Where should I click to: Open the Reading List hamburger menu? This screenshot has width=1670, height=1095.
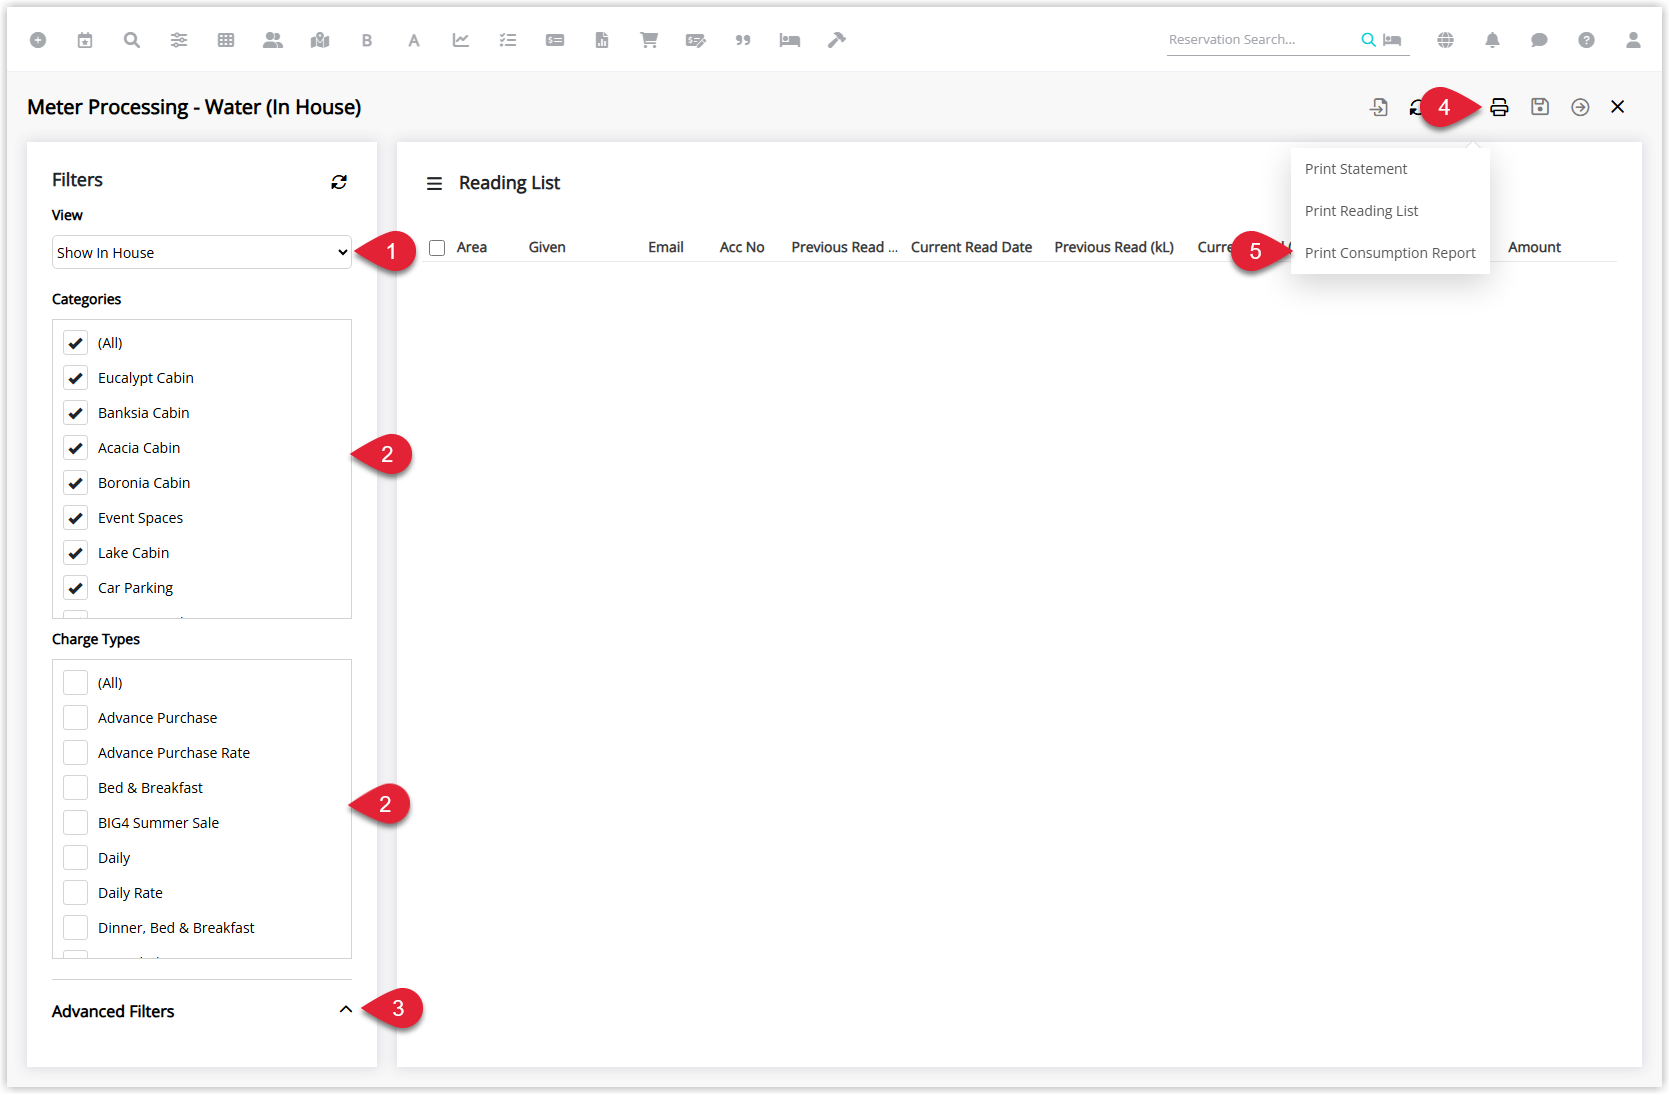(x=434, y=184)
